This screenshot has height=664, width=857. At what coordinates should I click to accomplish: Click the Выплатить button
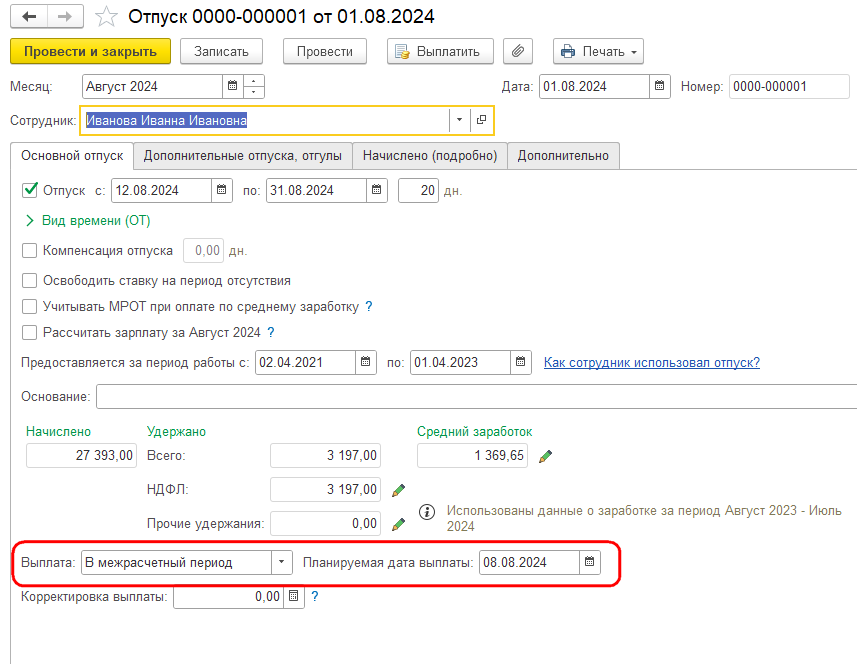click(x=440, y=51)
